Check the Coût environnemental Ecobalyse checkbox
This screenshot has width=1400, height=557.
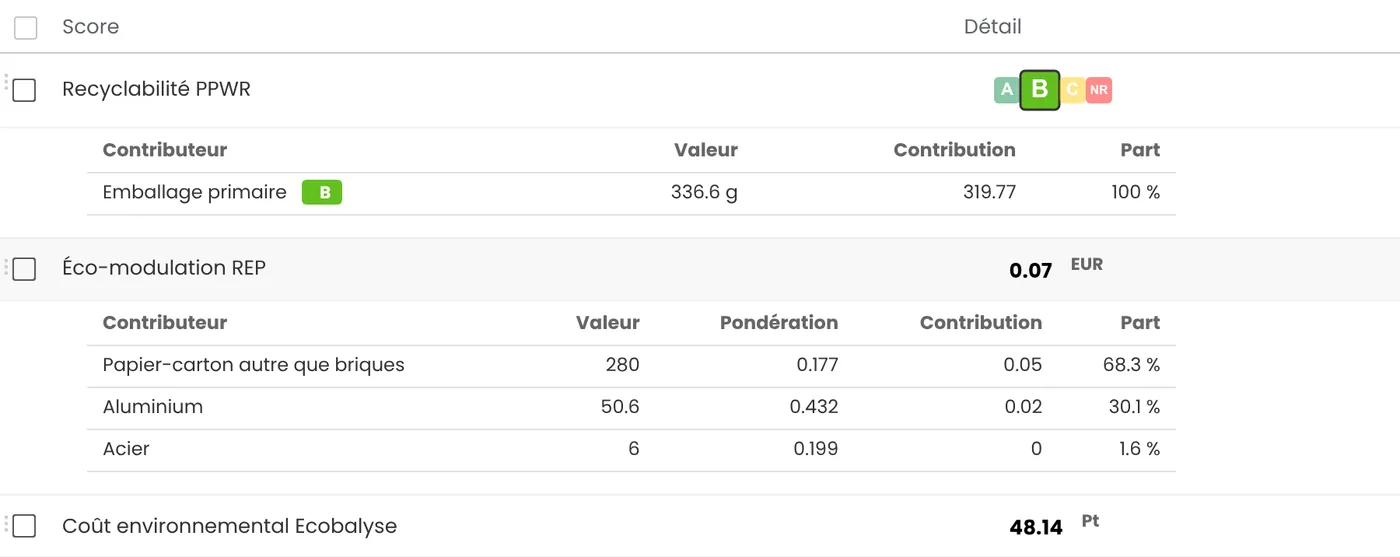(x=24, y=526)
